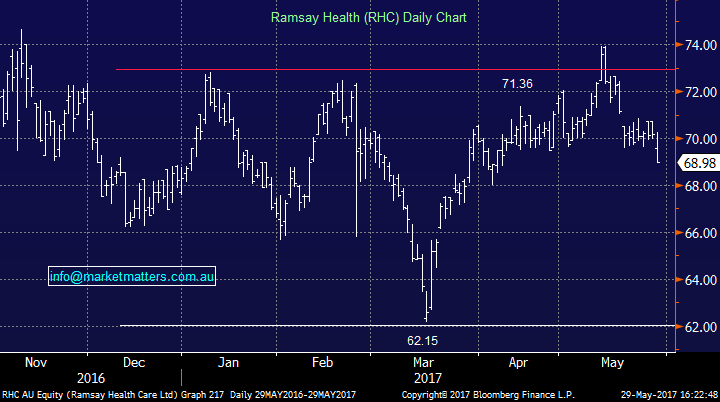Click the 'RHC AU Equity (Ramsay Health Care Ltd)' footer text
Screen dimensions: 720x402
point(90,395)
